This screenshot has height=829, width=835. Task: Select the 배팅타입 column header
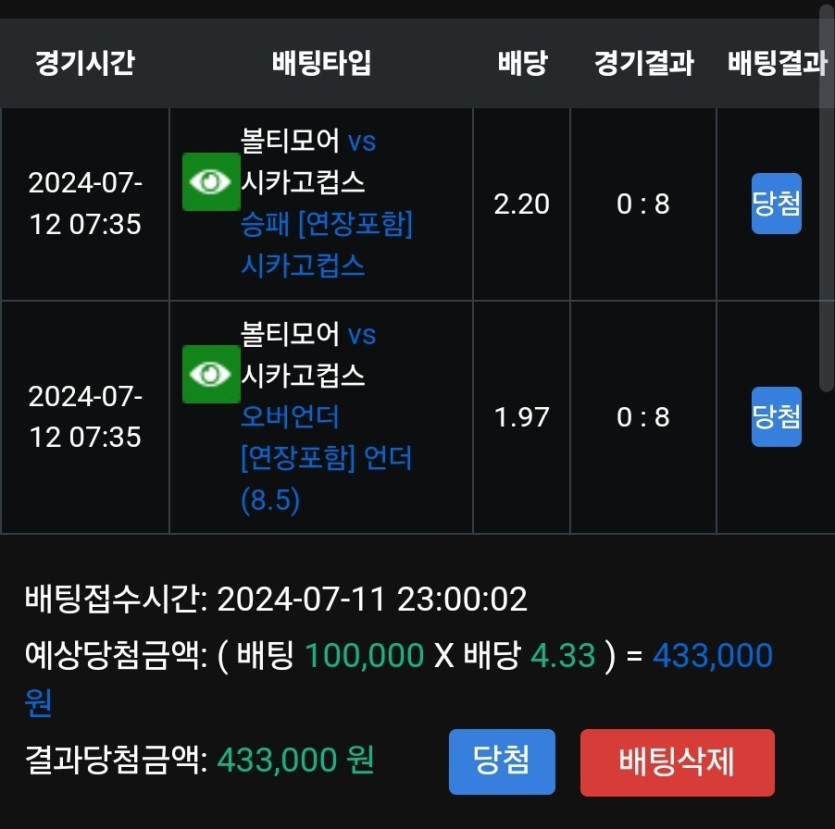(321, 63)
